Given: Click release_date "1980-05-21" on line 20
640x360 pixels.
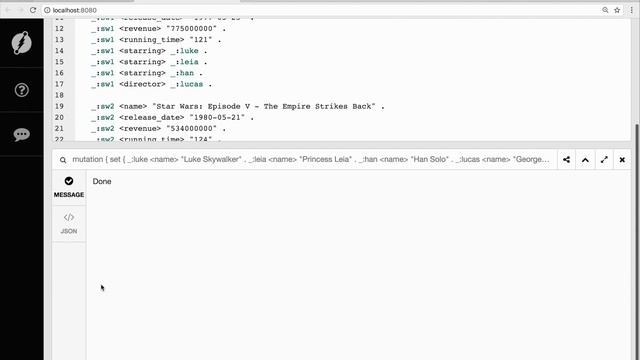Looking at the screenshot, I should pos(172,117).
